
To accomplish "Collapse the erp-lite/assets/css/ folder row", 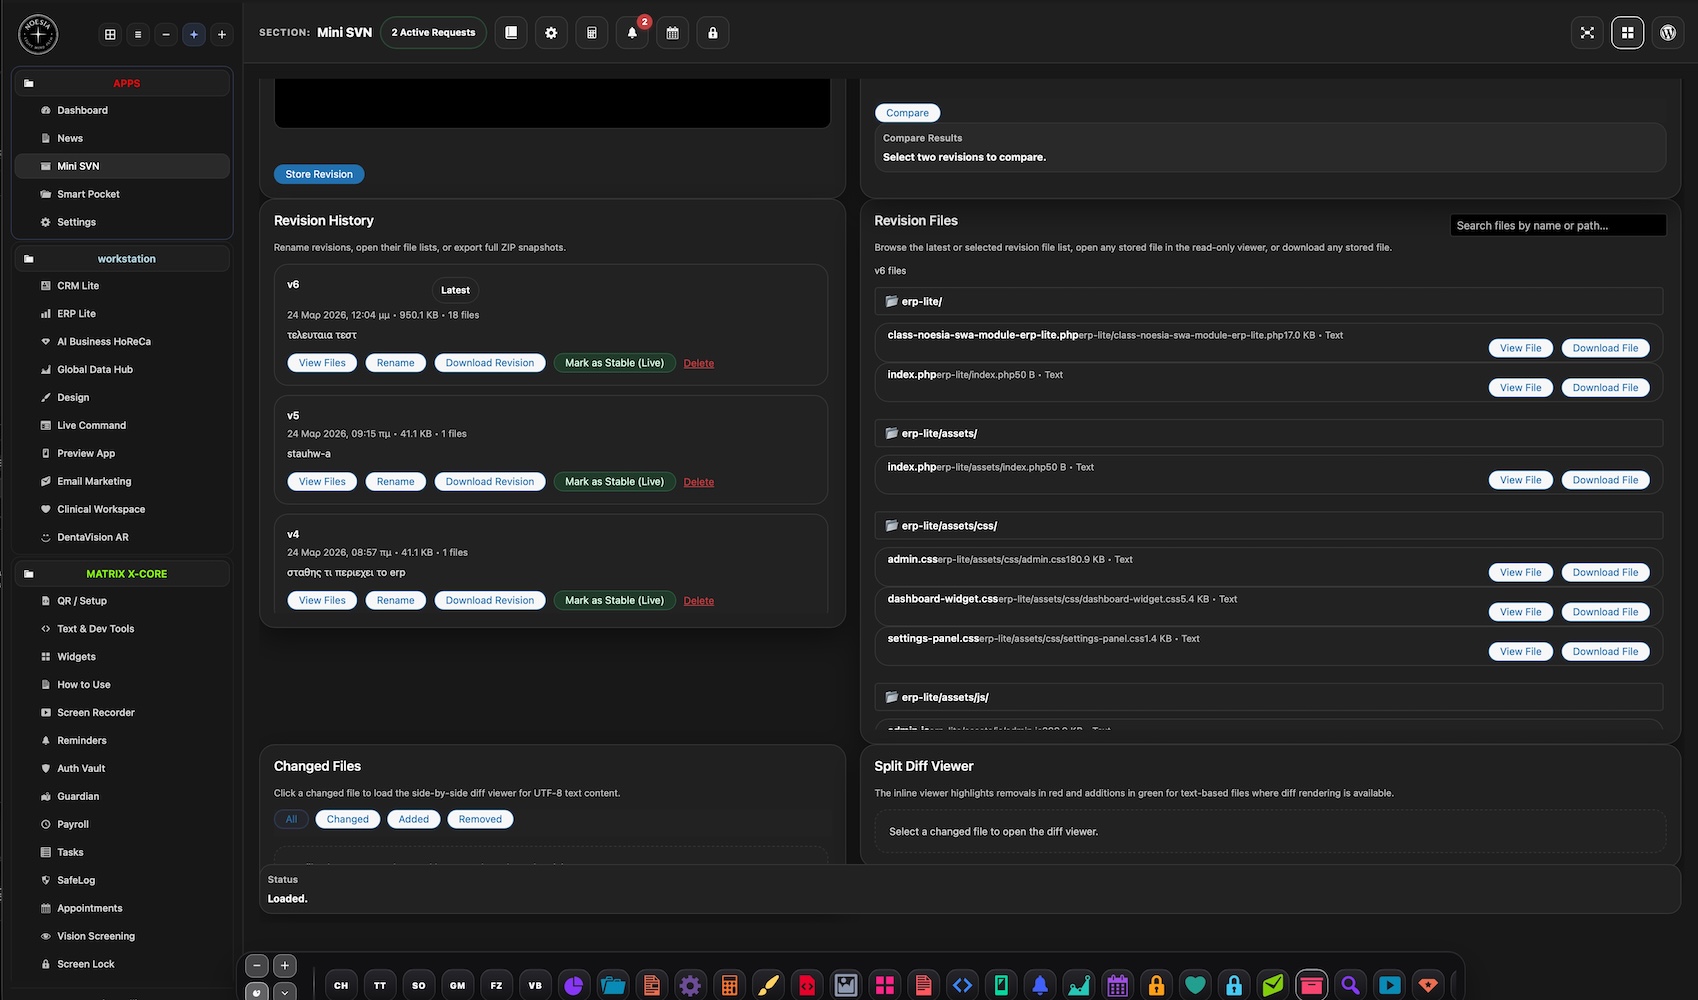I will 1269,525.
